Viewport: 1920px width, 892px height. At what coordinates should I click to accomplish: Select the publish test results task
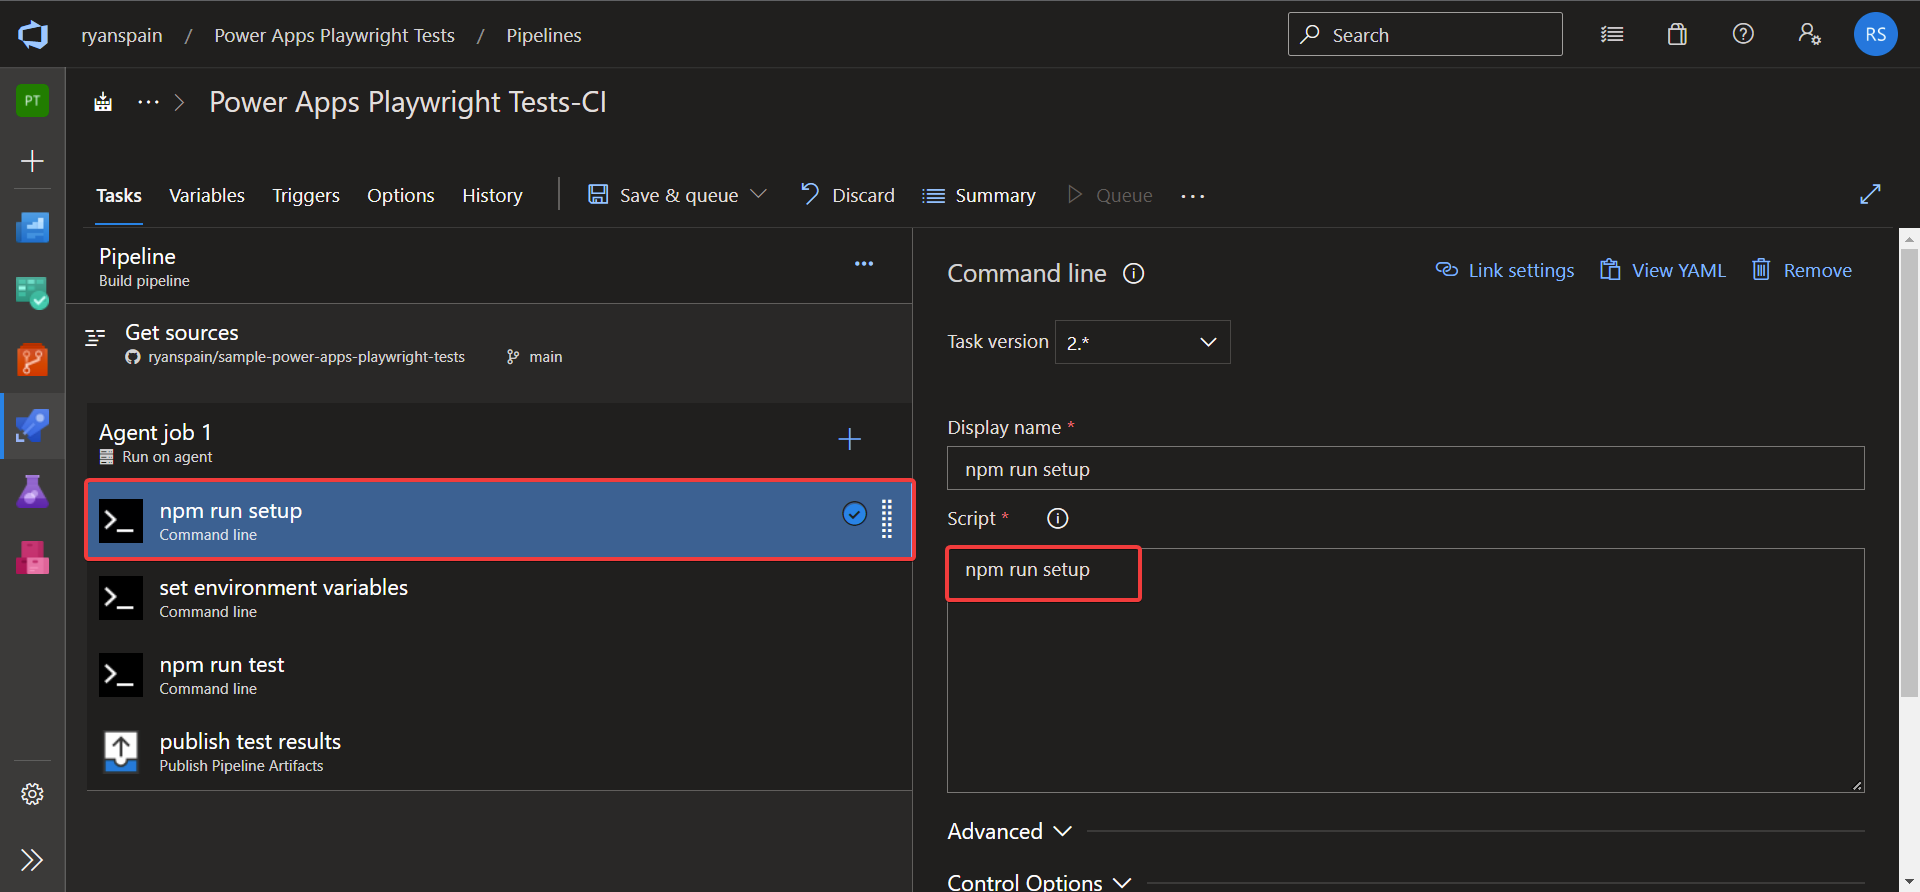coord(499,751)
